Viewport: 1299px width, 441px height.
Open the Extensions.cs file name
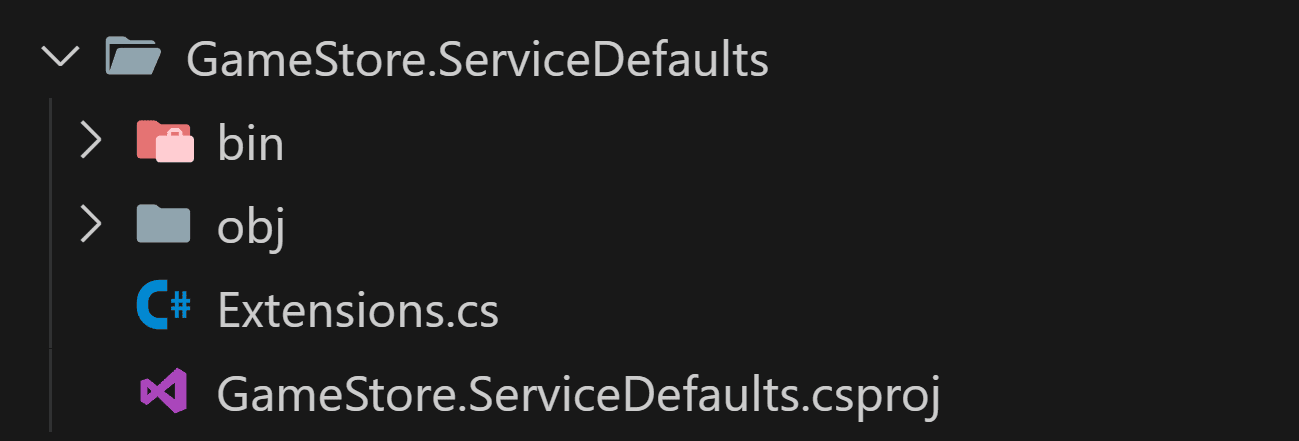[358, 312]
